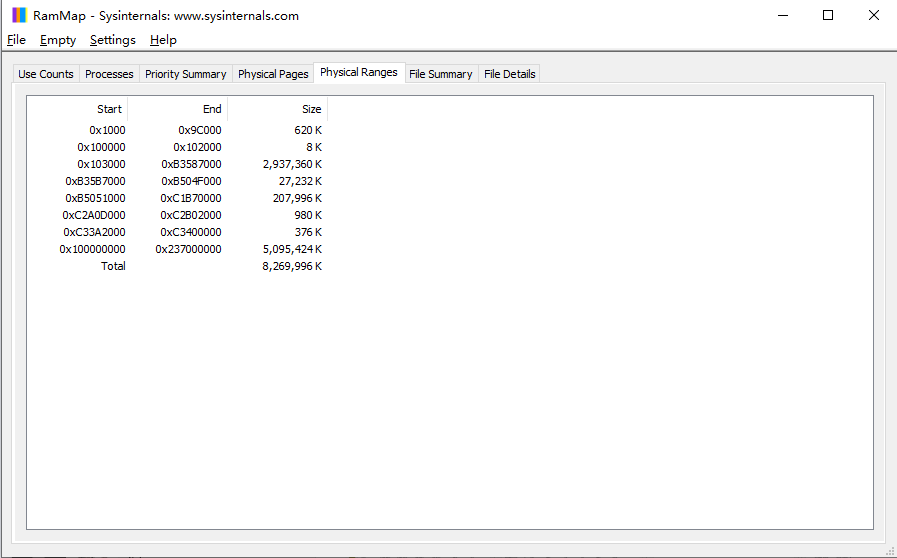
Task: Switch to the Use Counts tab
Action: click(46, 74)
